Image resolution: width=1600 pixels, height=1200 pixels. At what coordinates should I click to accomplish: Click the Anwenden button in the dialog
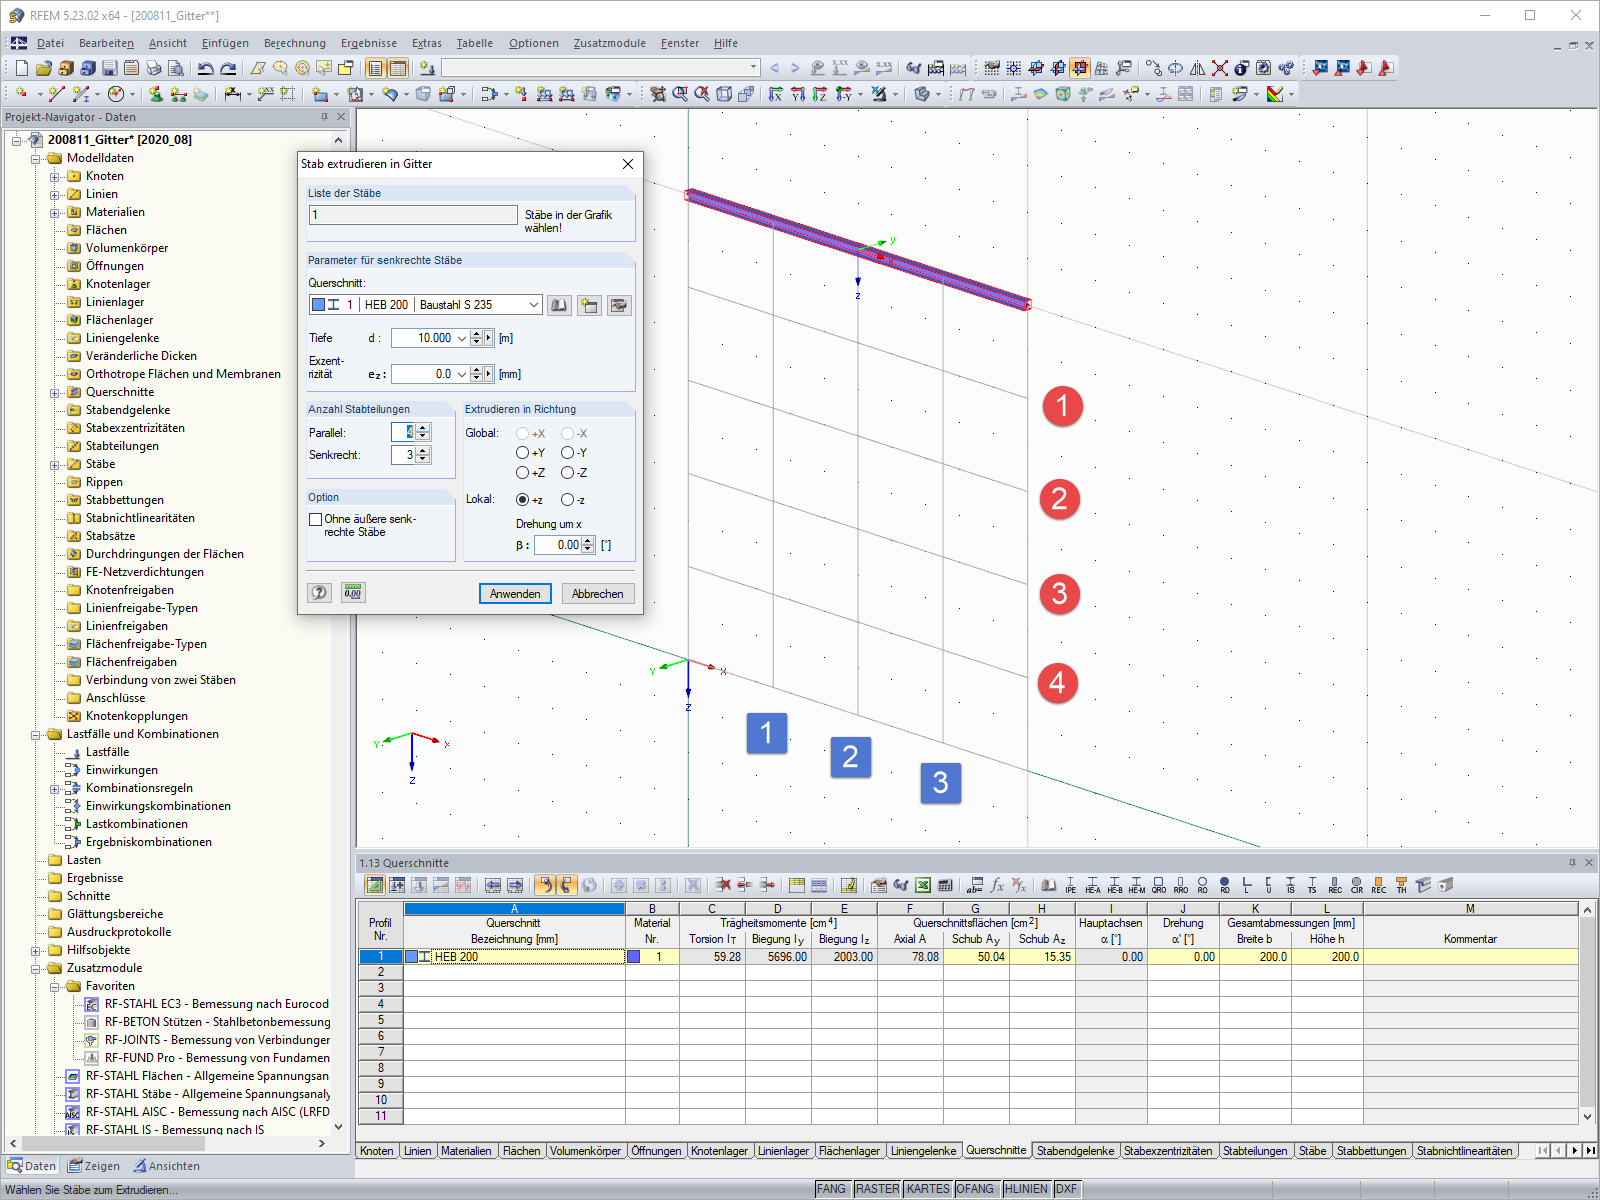[515, 593]
